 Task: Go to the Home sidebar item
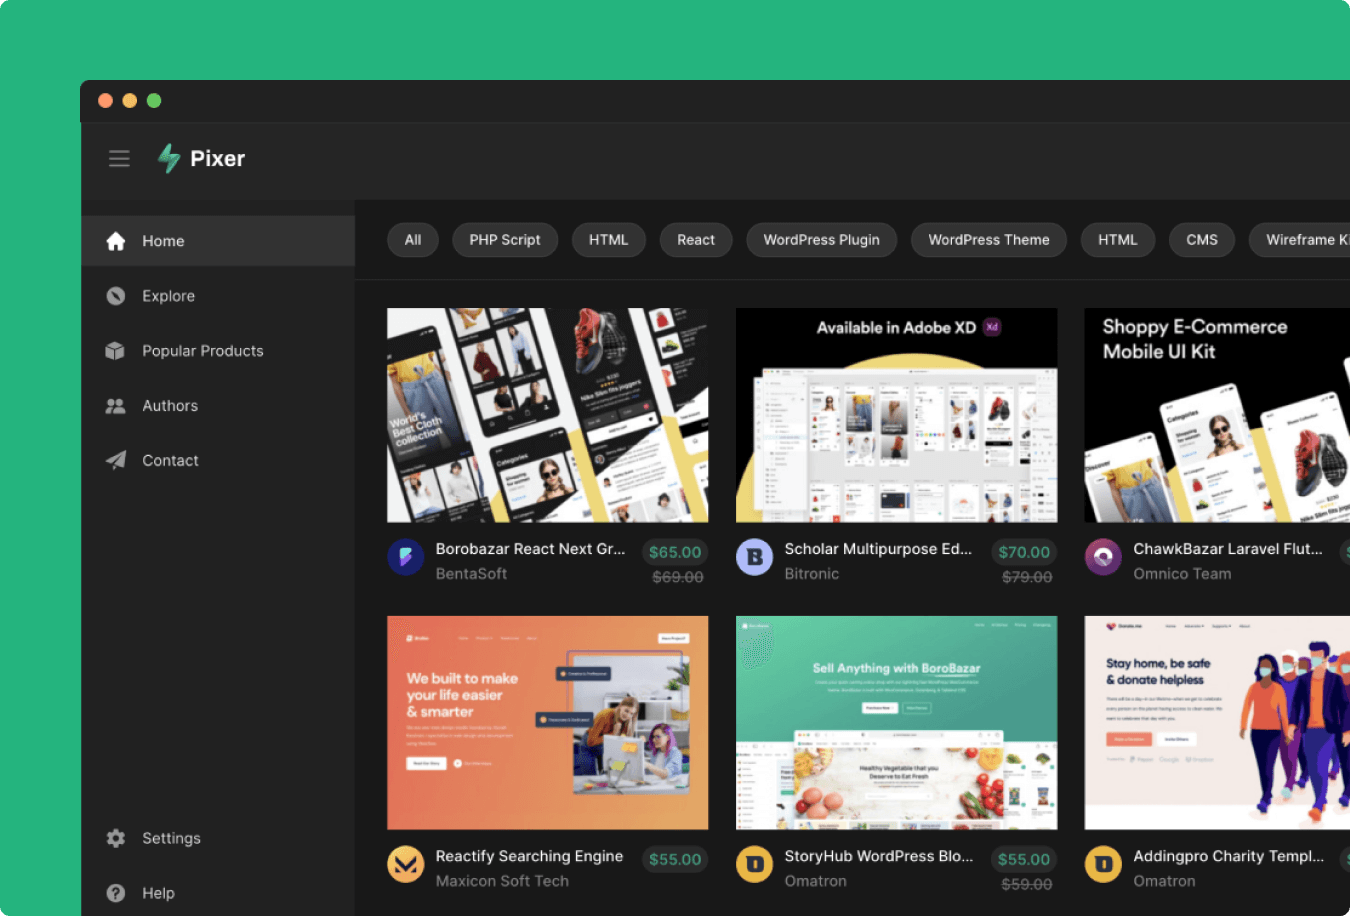point(163,241)
